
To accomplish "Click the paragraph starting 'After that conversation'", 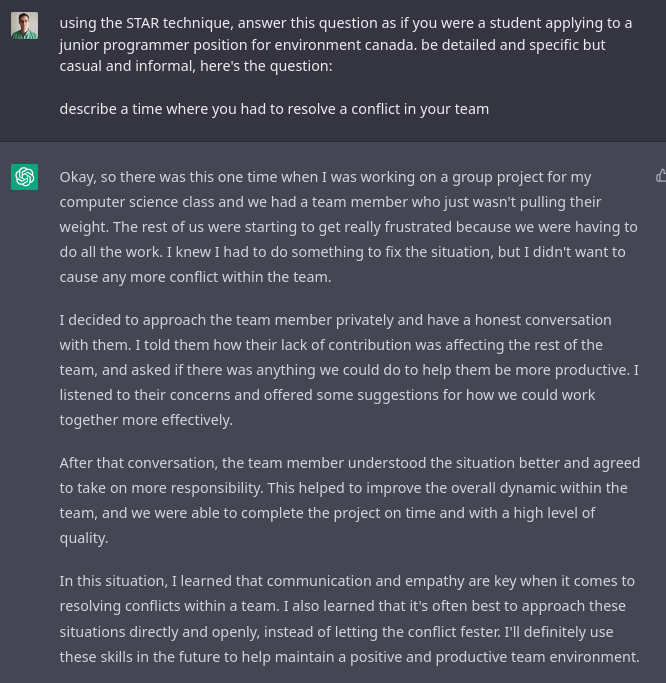I will point(350,500).
